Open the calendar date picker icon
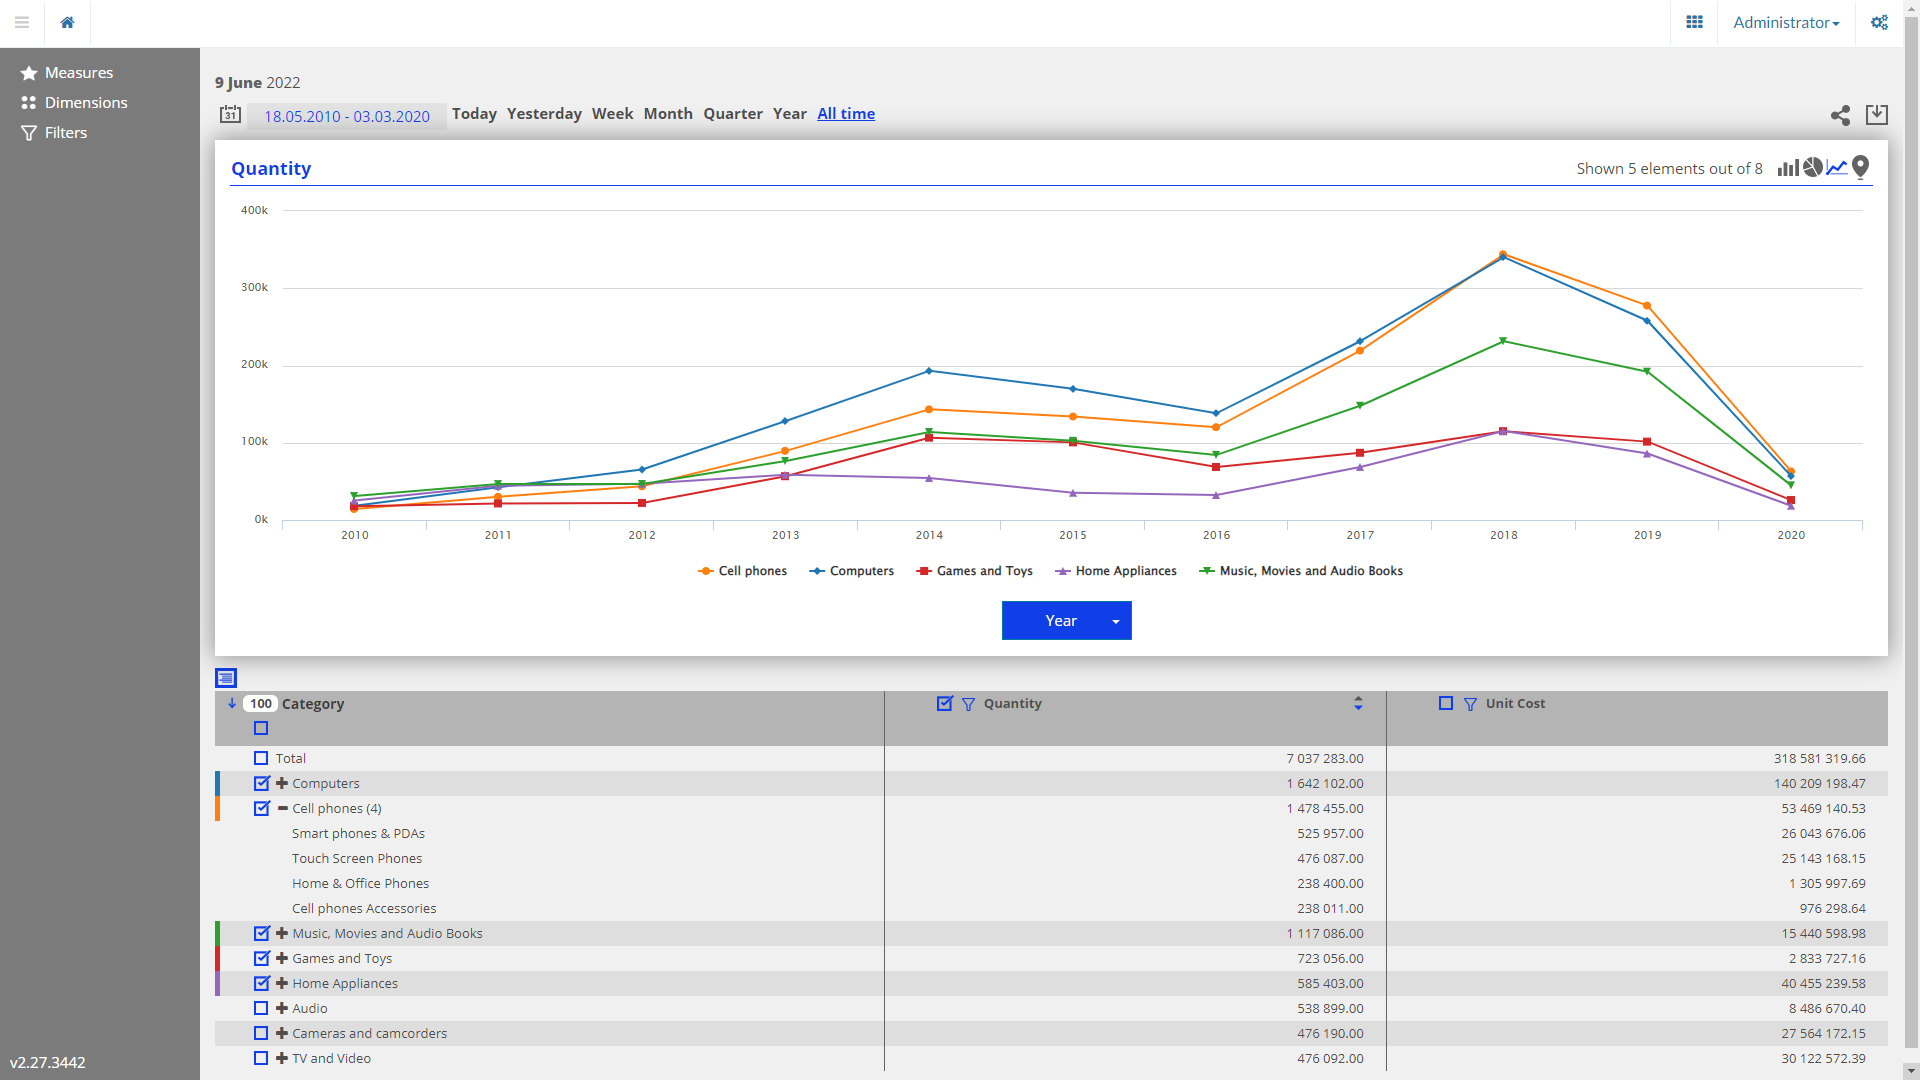The width and height of the screenshot is (1920, 1080). (230, 115)
